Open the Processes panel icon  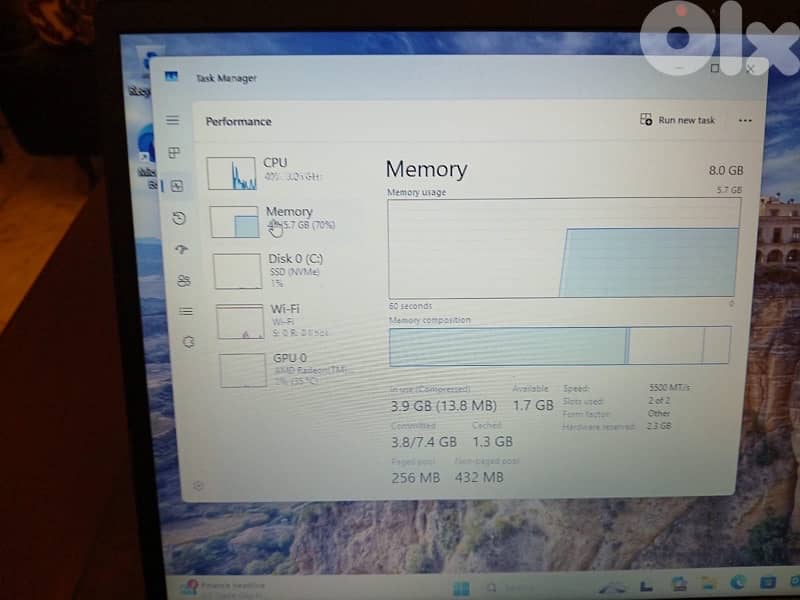(x=176, y=153)
